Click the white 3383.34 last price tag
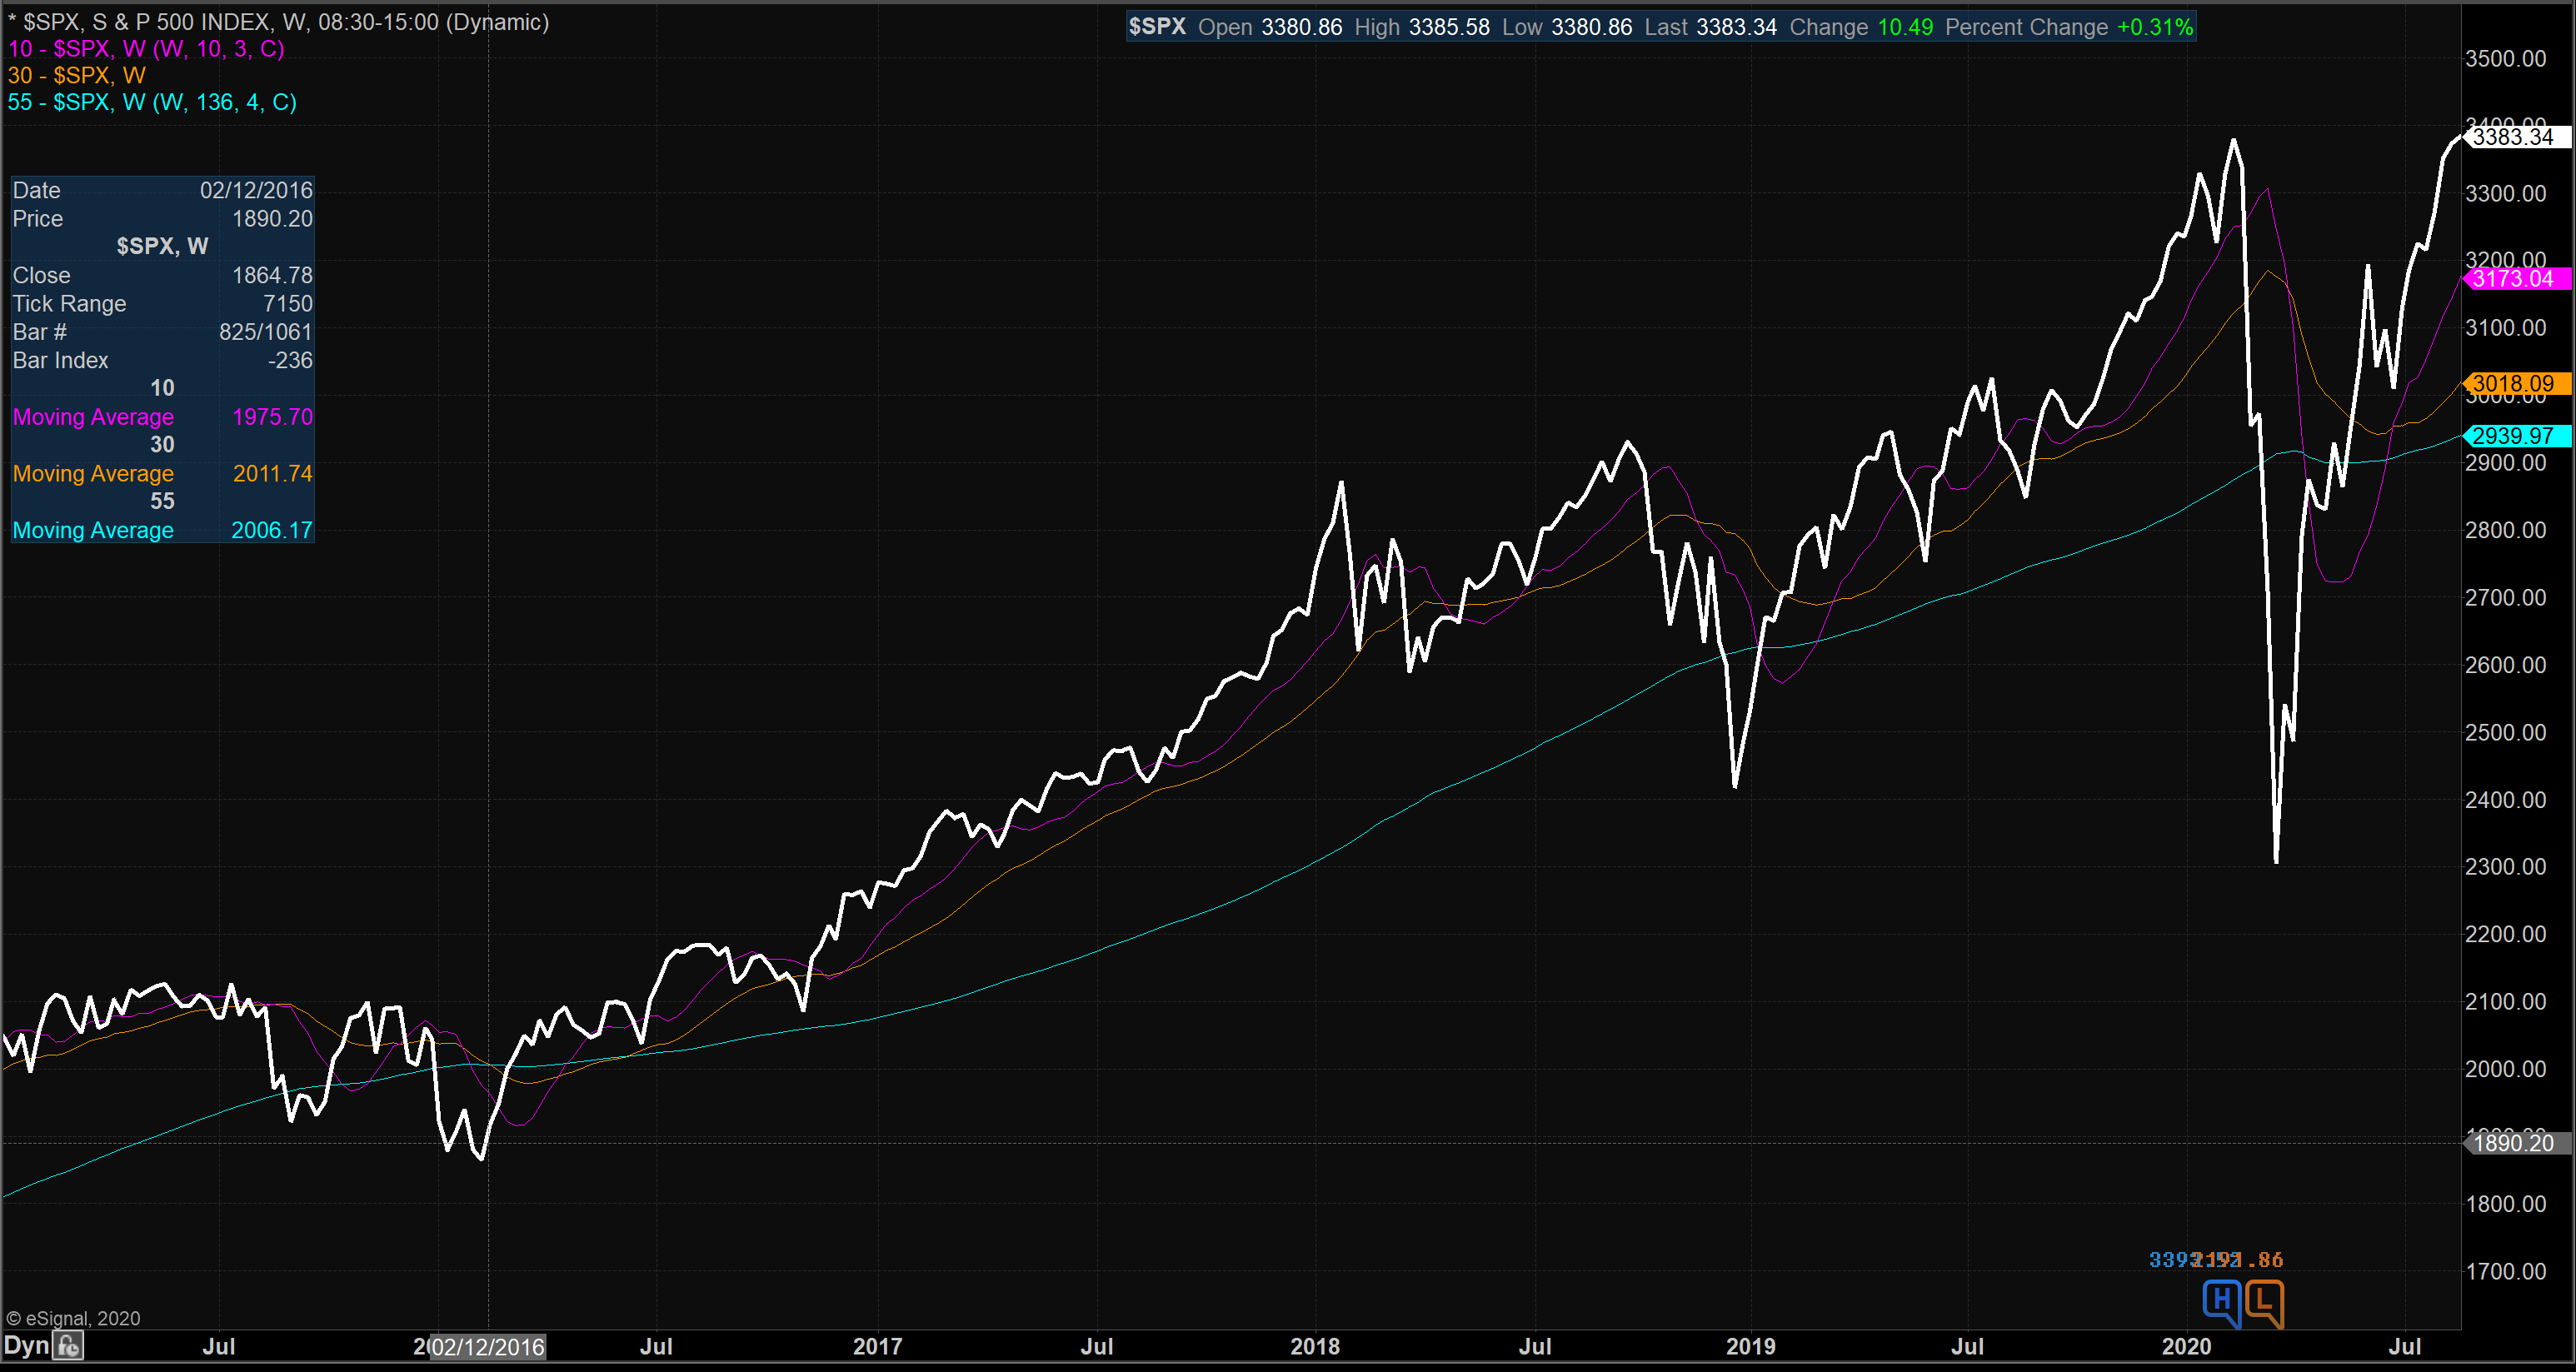 click(x=2514, y=137)
